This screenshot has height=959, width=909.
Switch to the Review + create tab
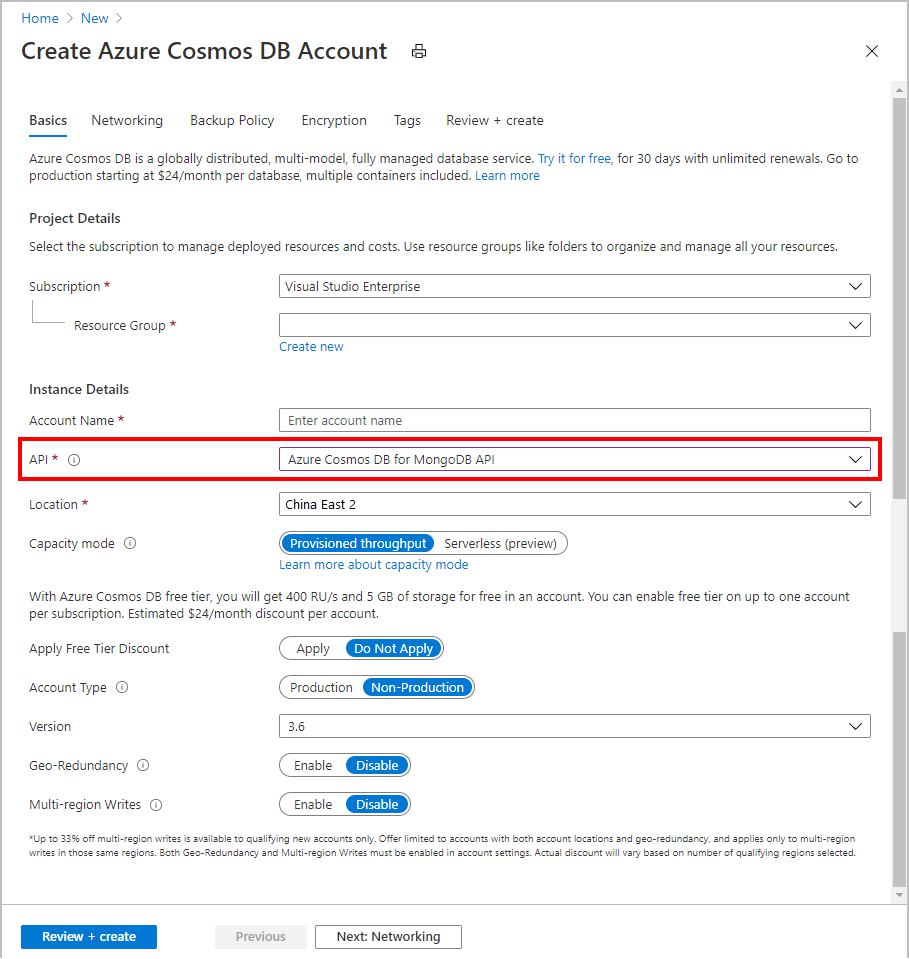tap(494, 120)
